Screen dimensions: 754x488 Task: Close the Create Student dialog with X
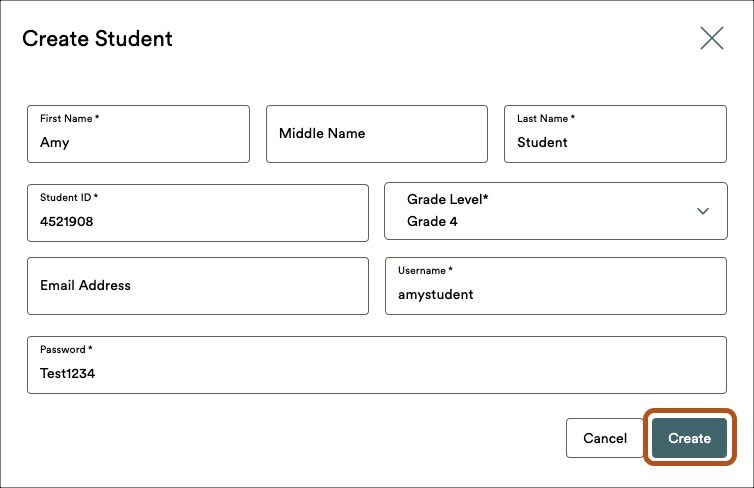tap(712, 38)
